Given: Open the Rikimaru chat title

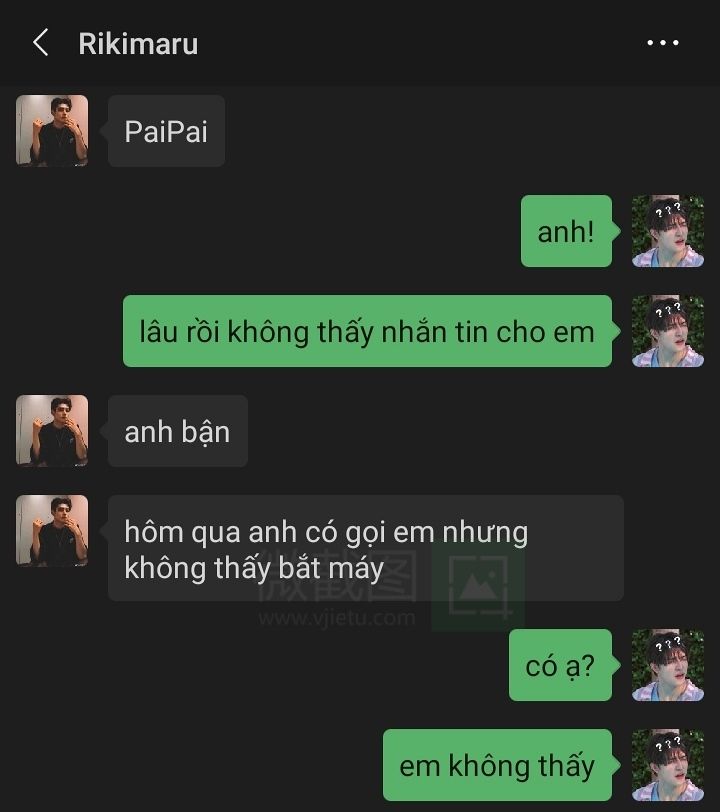Looking at the screenshot, I should [138, 44].
